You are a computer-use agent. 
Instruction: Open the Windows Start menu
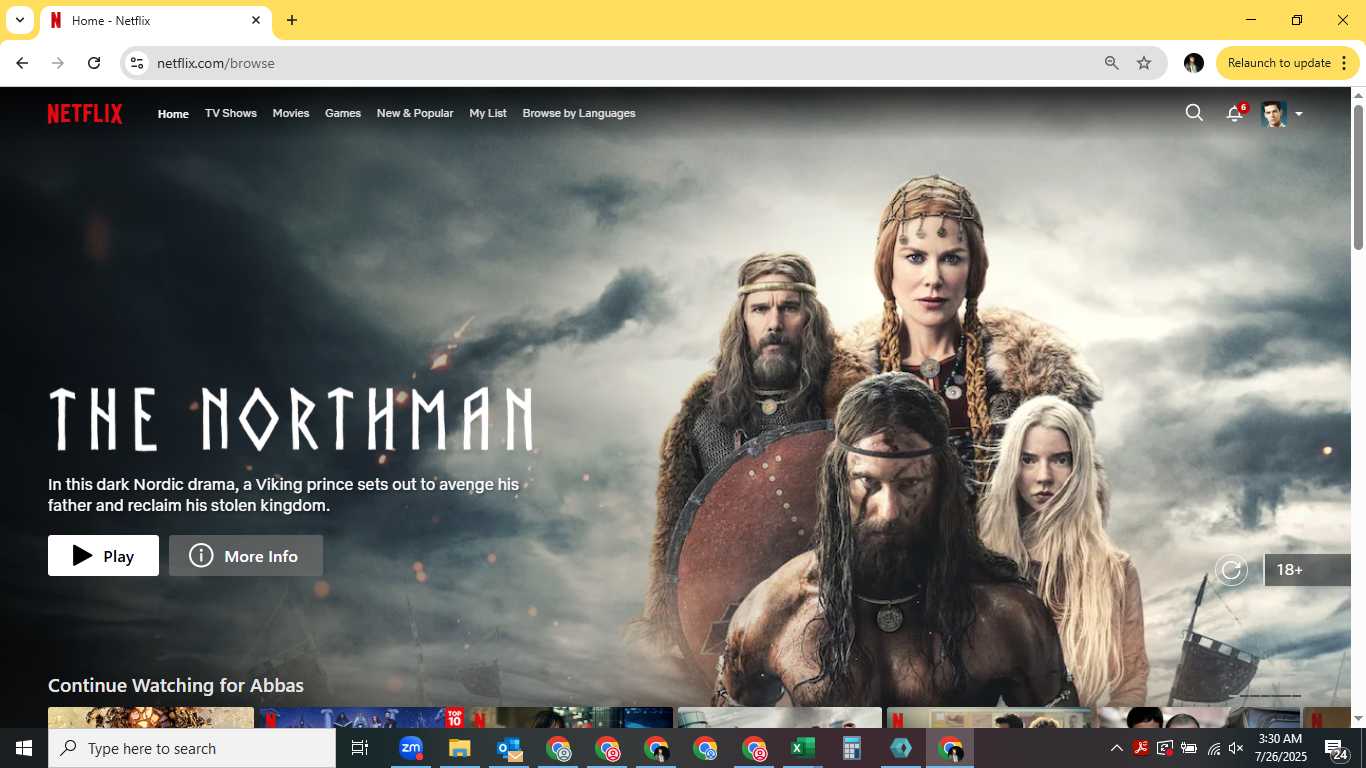pyautogui.click(x=24, y=748)
